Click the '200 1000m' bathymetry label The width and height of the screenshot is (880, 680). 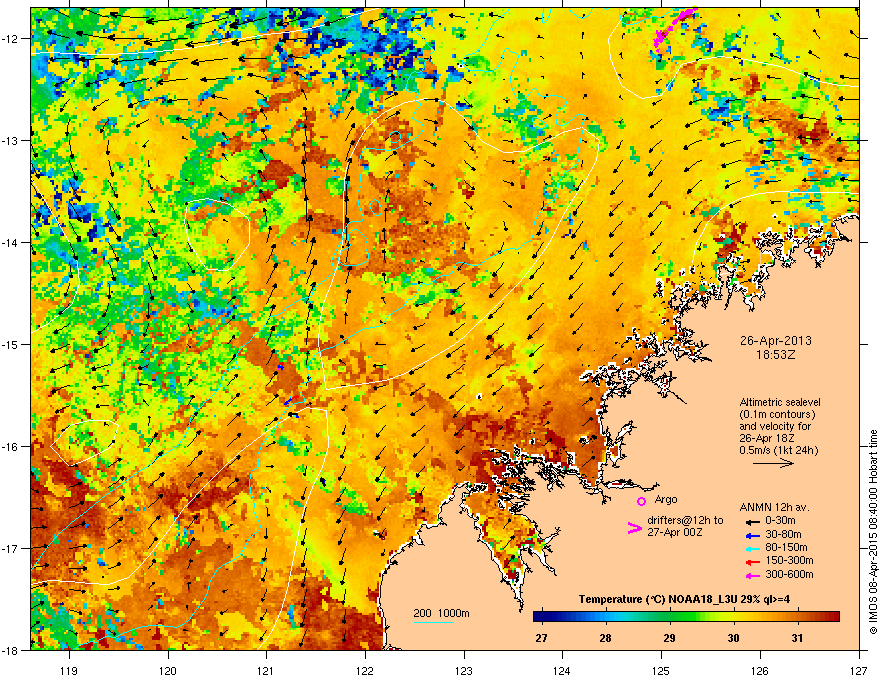(x=441, y=613)
